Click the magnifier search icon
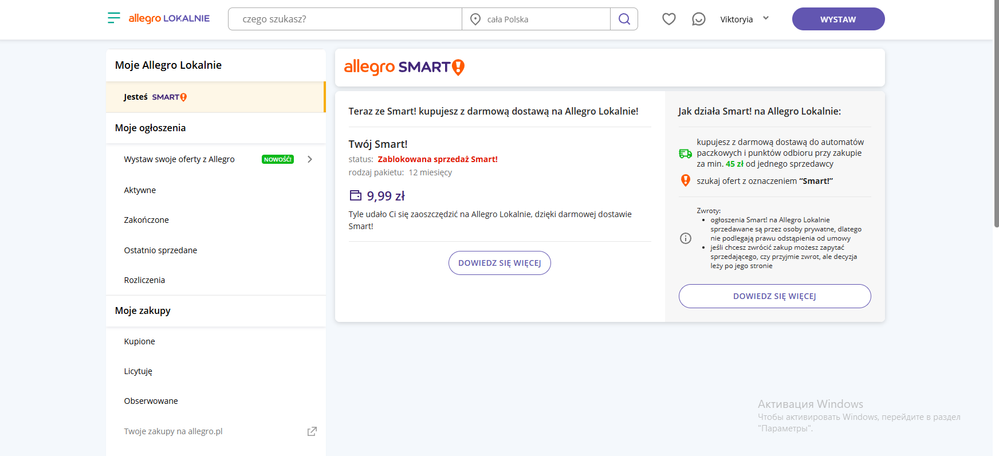 tap(624, 19)
